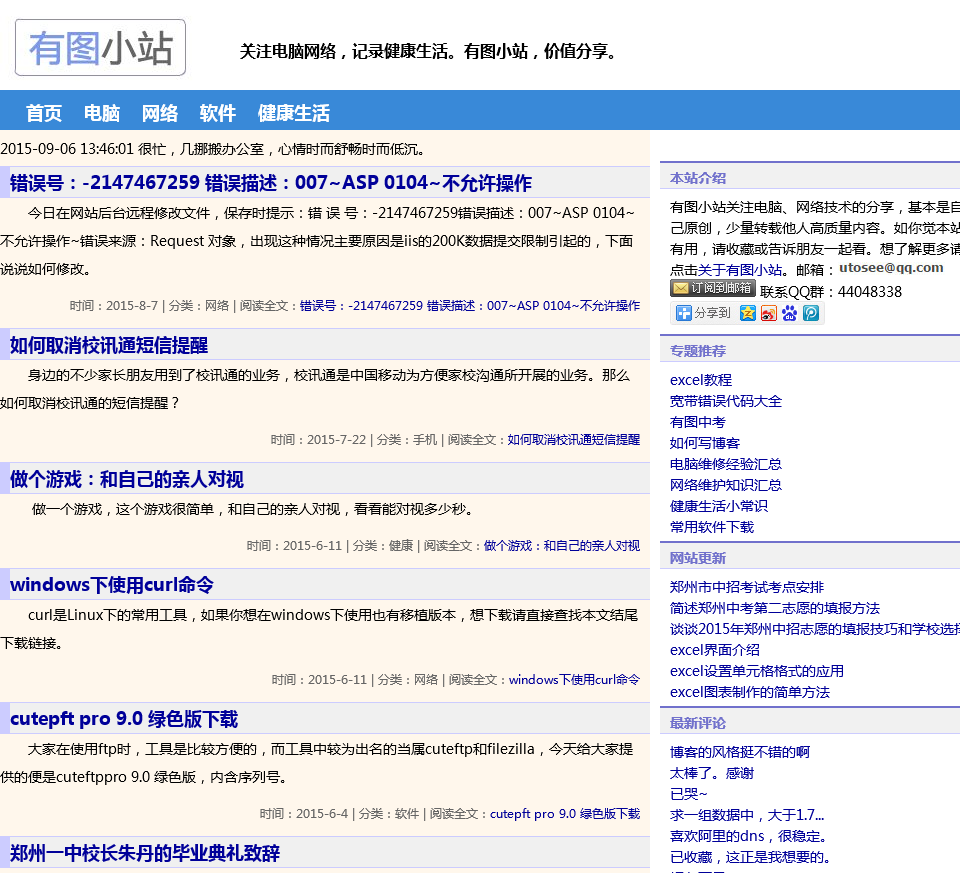Open 电脑 category in navigation

pos(102,113)
